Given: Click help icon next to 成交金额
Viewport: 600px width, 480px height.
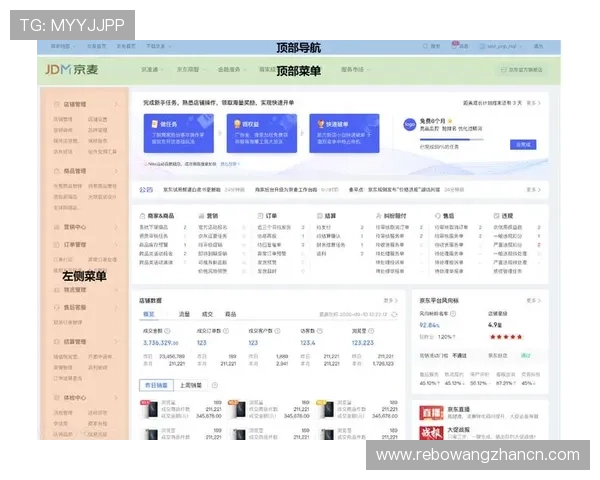Looking at the screenshot, I should tap(167, 331).
